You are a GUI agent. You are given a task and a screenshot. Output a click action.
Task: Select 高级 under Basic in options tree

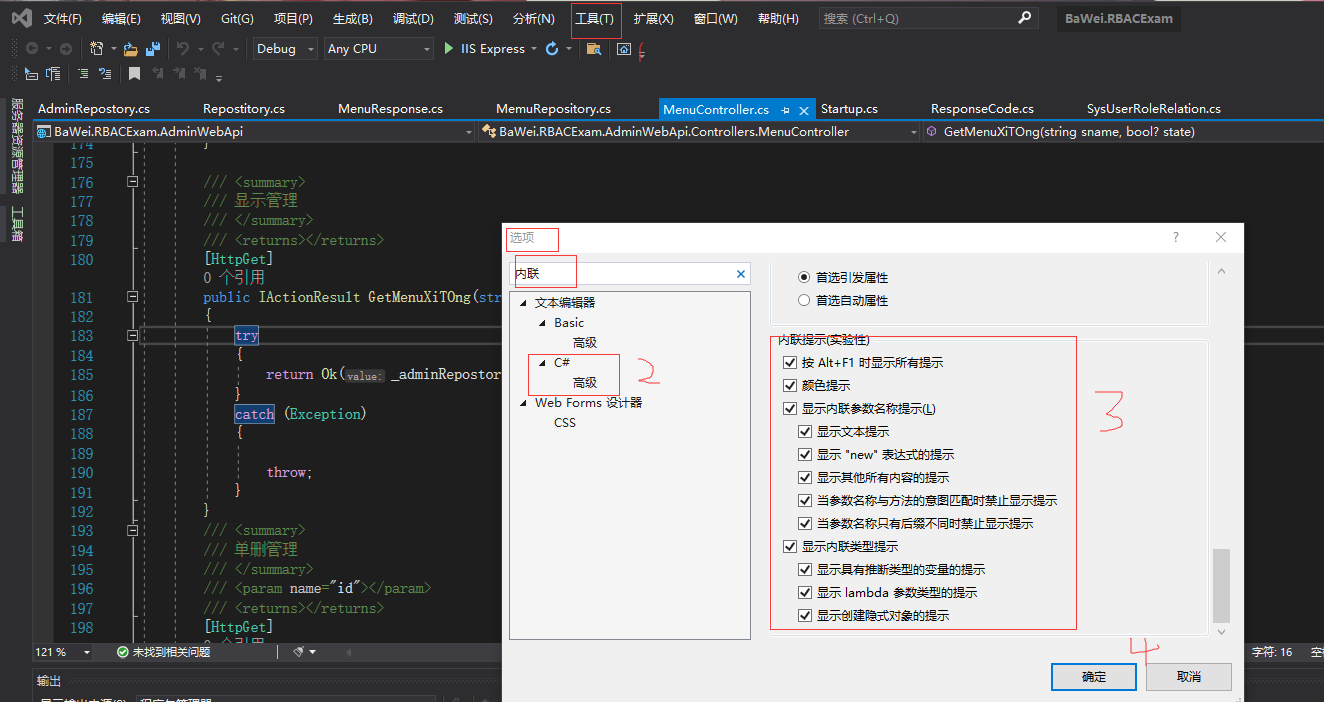(x=585, y=343)
